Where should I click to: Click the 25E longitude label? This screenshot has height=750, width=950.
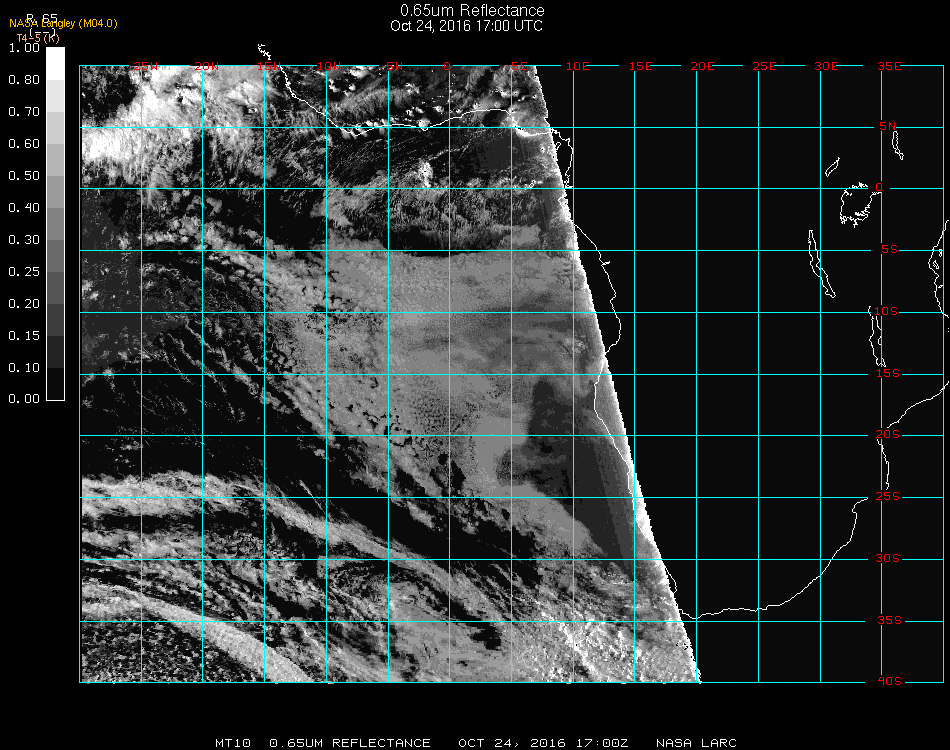(764, 66)
